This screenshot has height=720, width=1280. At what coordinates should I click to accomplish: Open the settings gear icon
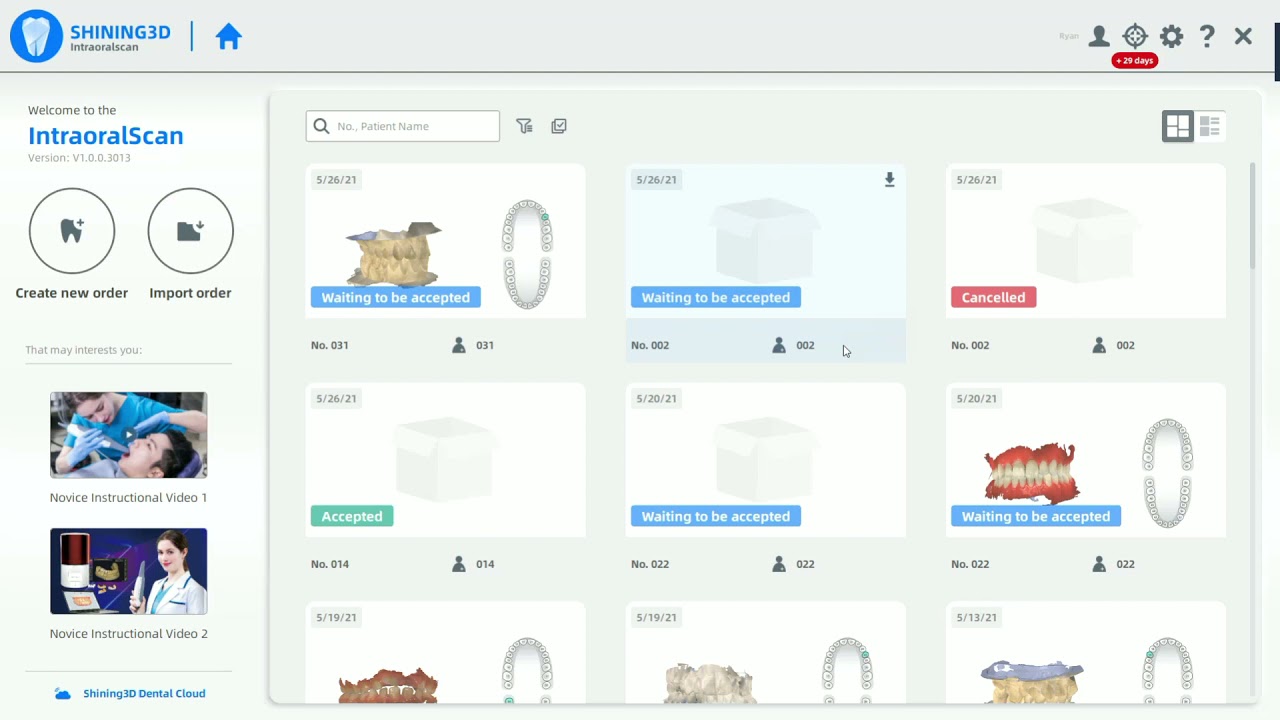click(1171, 37)
